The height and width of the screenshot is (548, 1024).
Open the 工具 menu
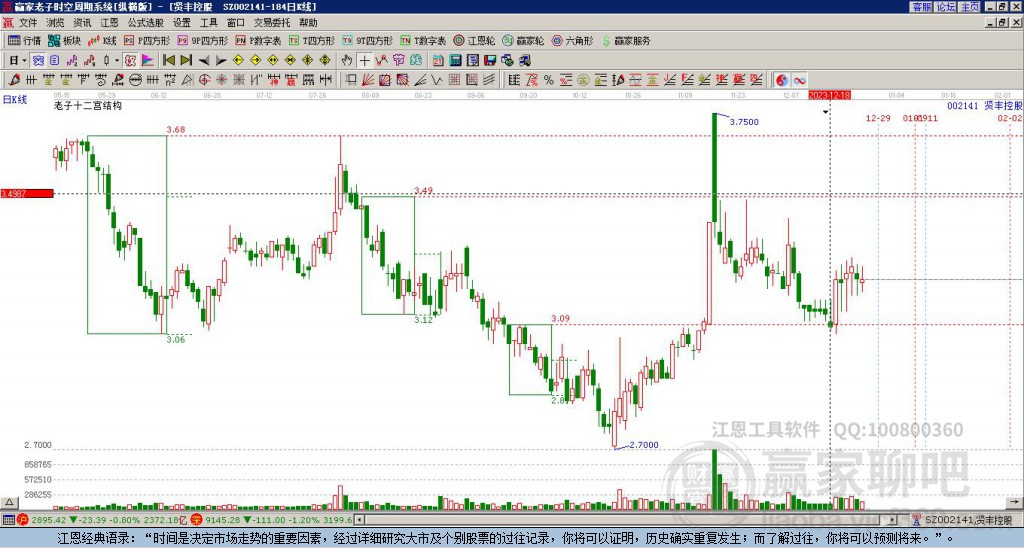click(x=208, y=23)
